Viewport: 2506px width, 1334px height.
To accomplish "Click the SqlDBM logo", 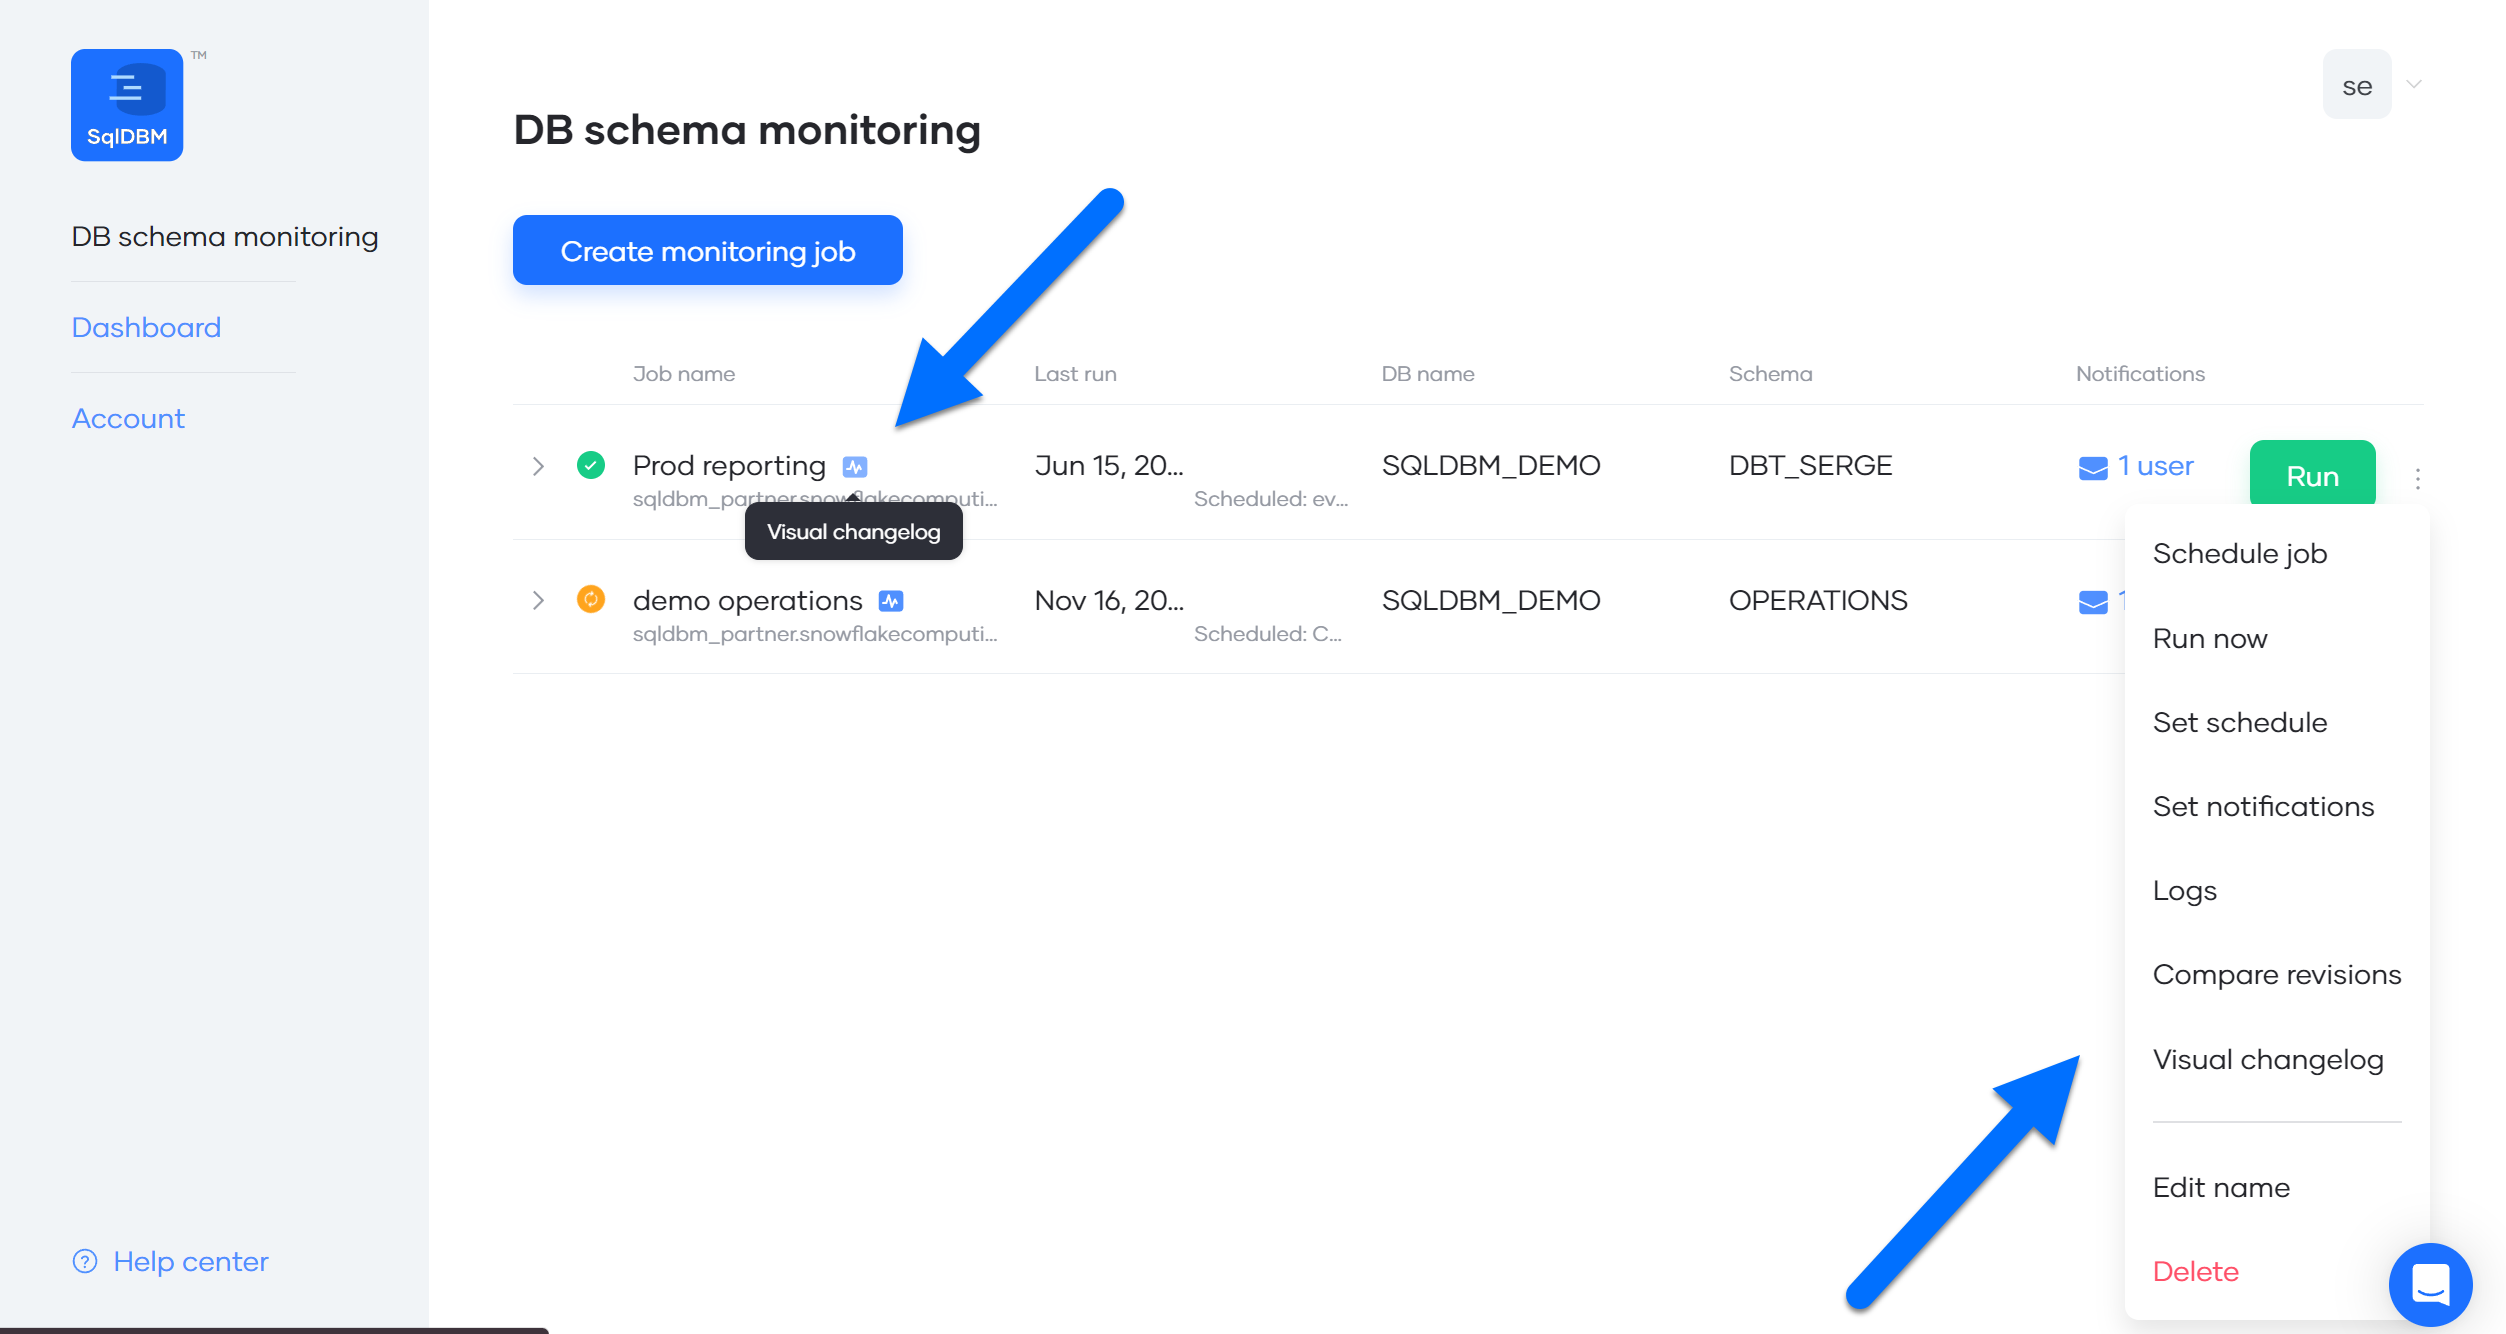I will pyautogui.click(x=127, y=104).
